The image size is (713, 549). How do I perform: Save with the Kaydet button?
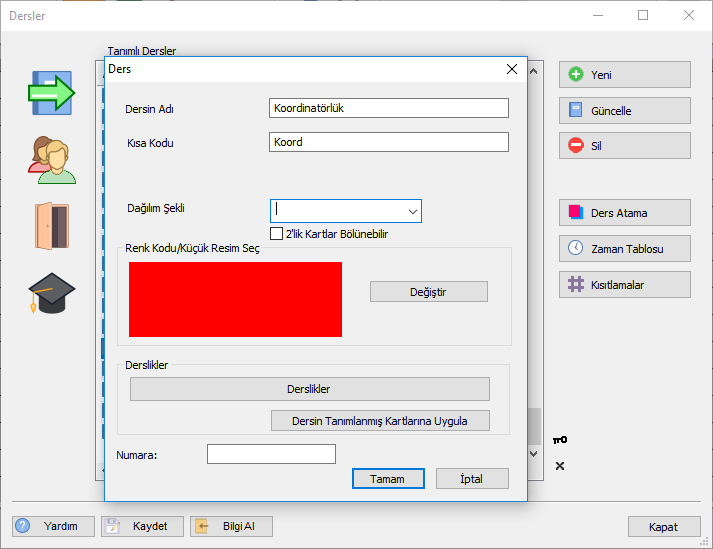click(x=142, y=526)
